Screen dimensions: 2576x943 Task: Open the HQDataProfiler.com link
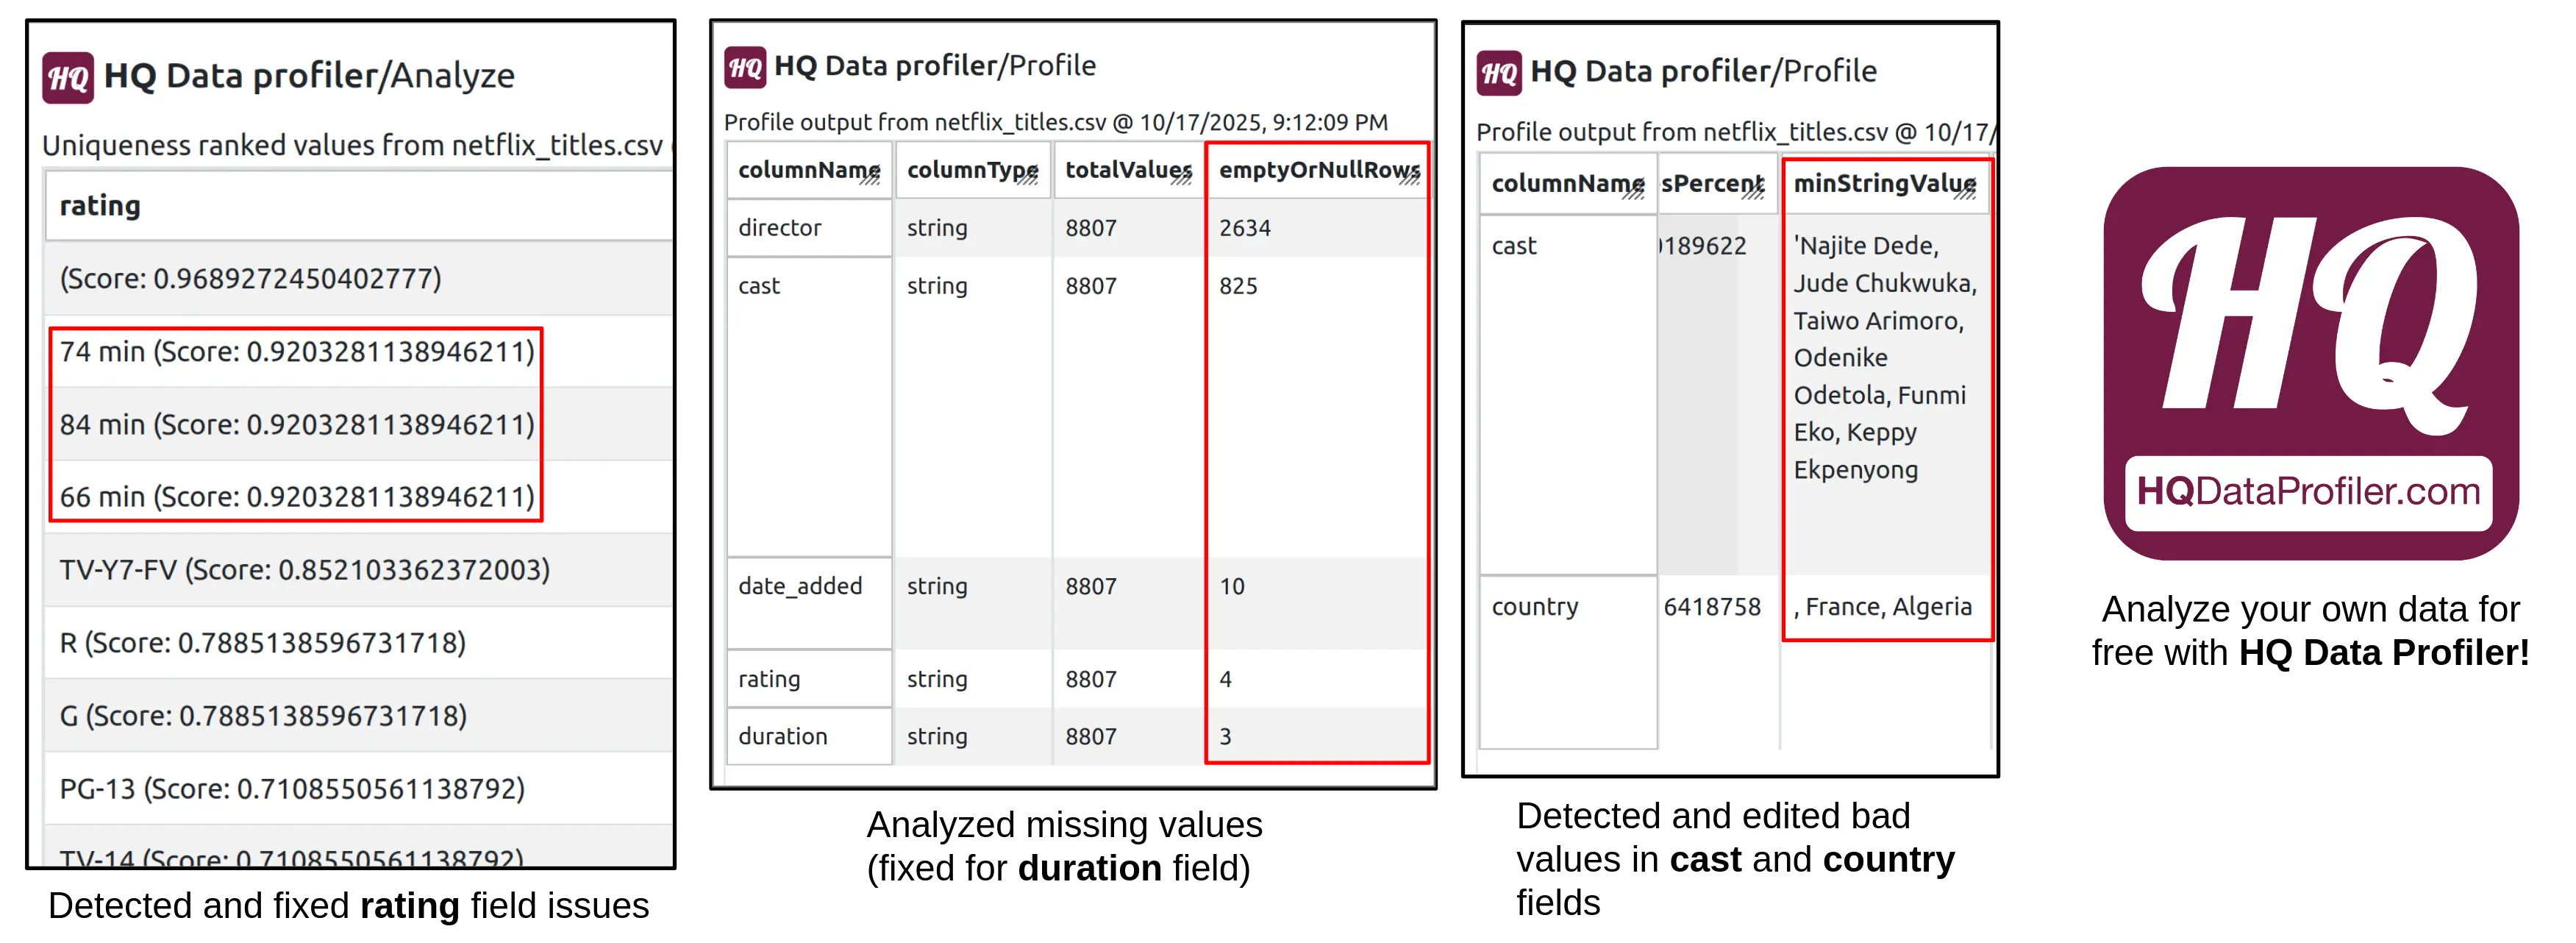click(x=2311, y=491)
